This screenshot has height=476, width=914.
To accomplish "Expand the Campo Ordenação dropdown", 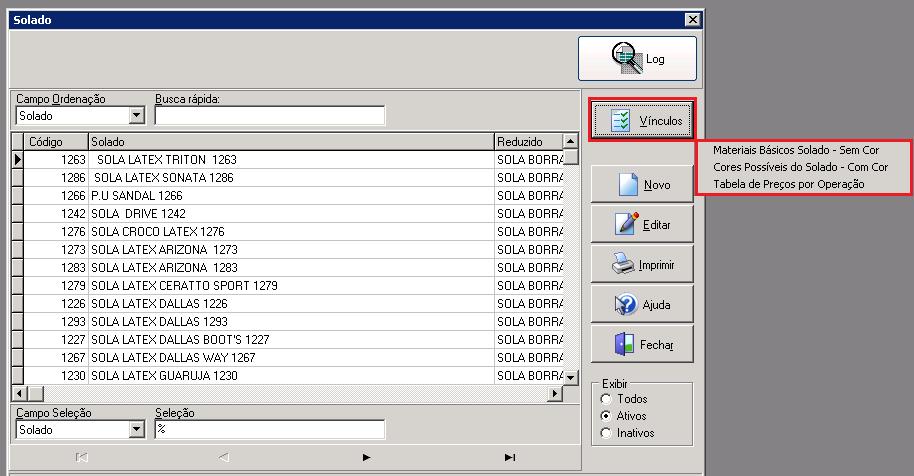I will pyautogui.click(x=136, y=115).
